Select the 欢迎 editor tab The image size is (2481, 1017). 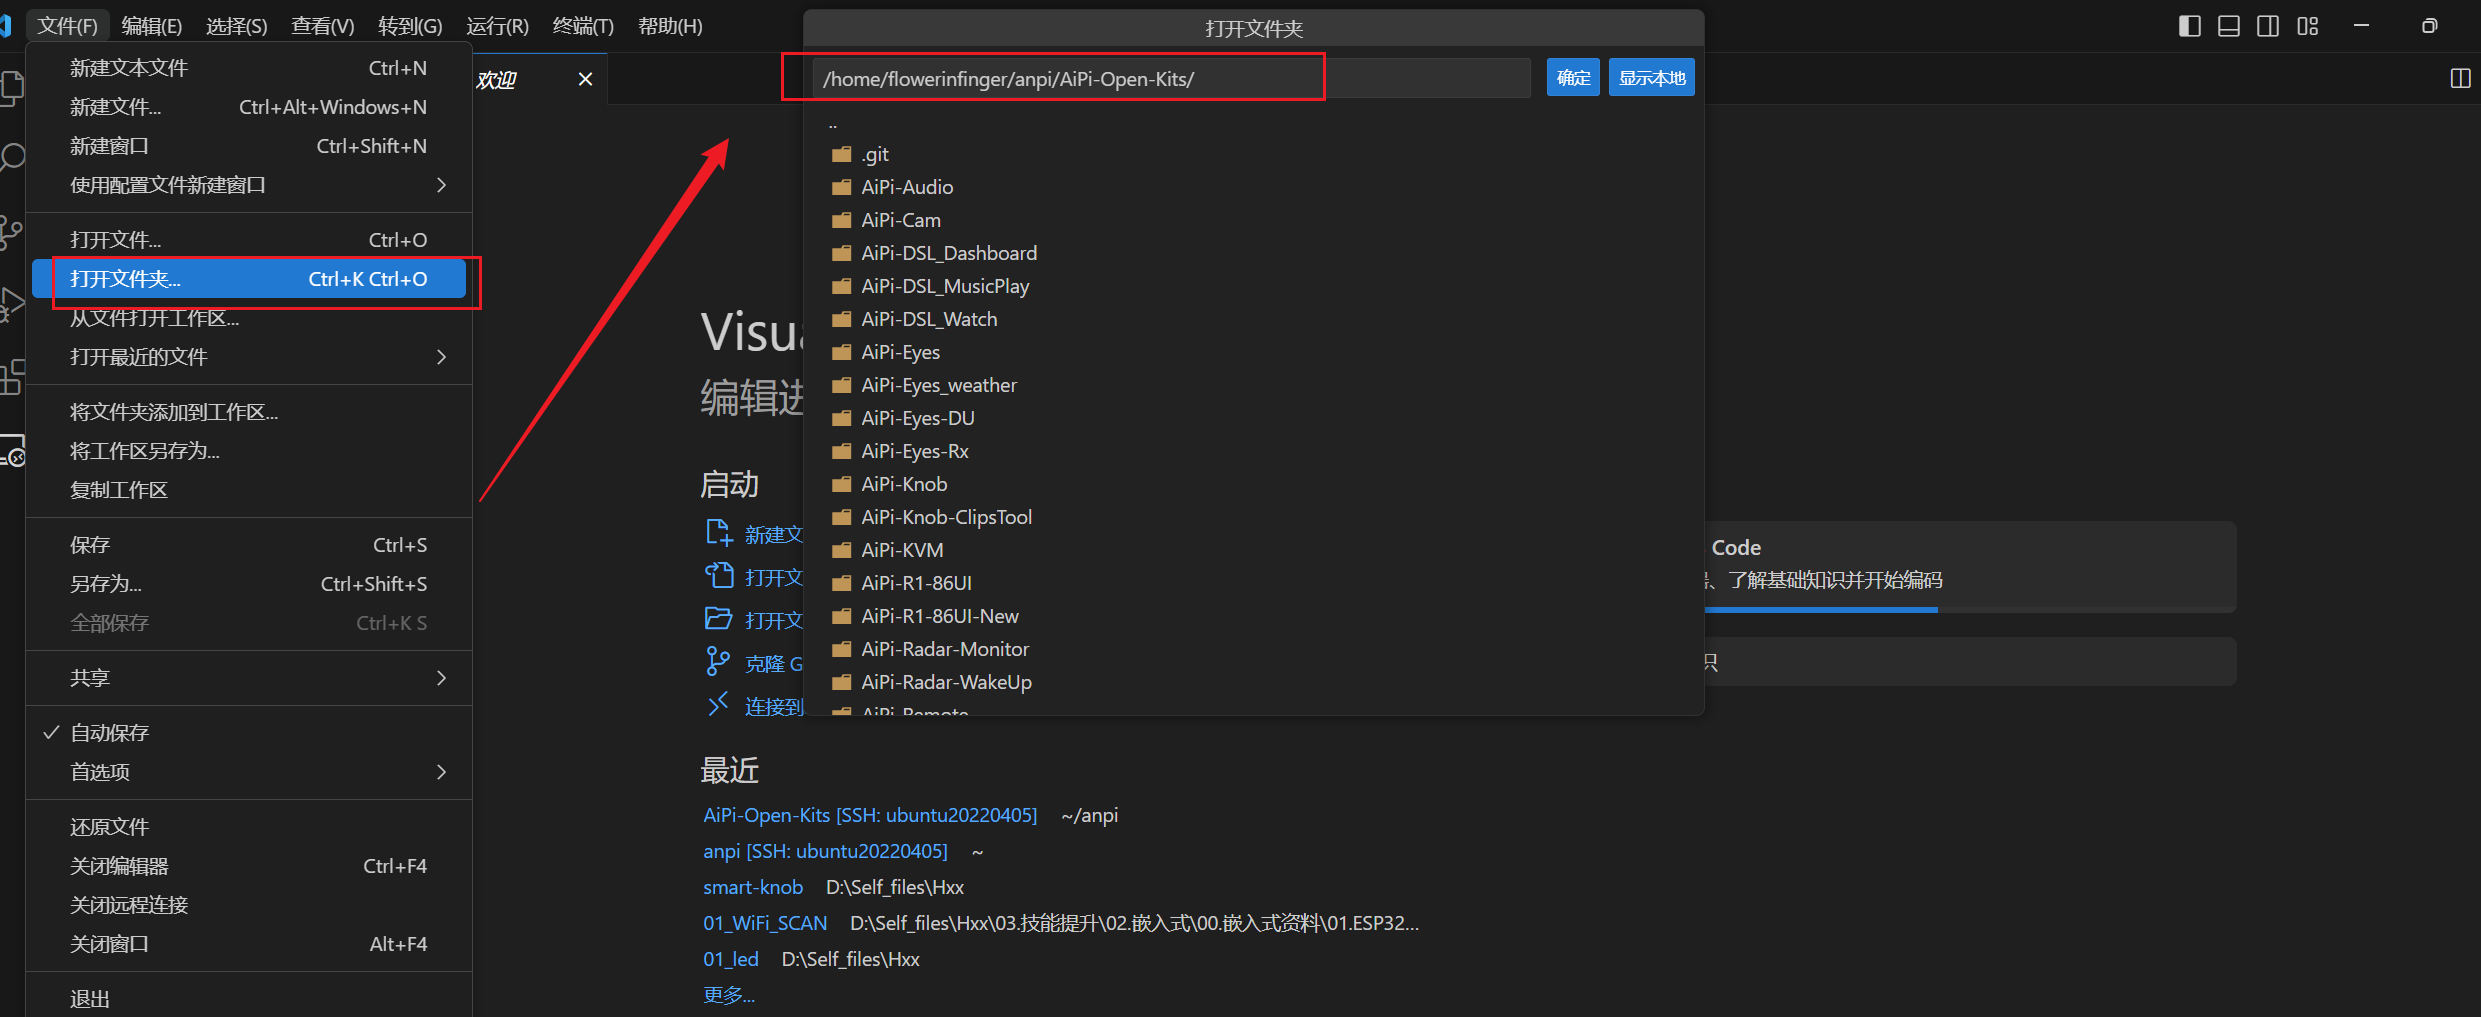(539, 79)
